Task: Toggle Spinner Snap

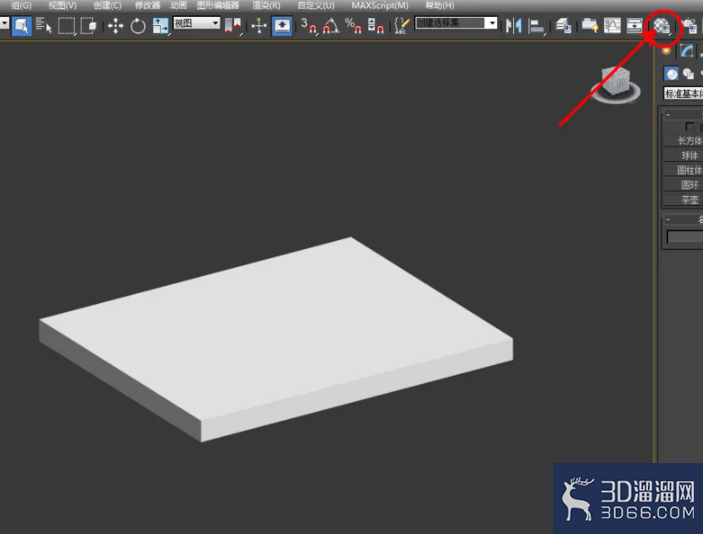Action: click(376, 26)
